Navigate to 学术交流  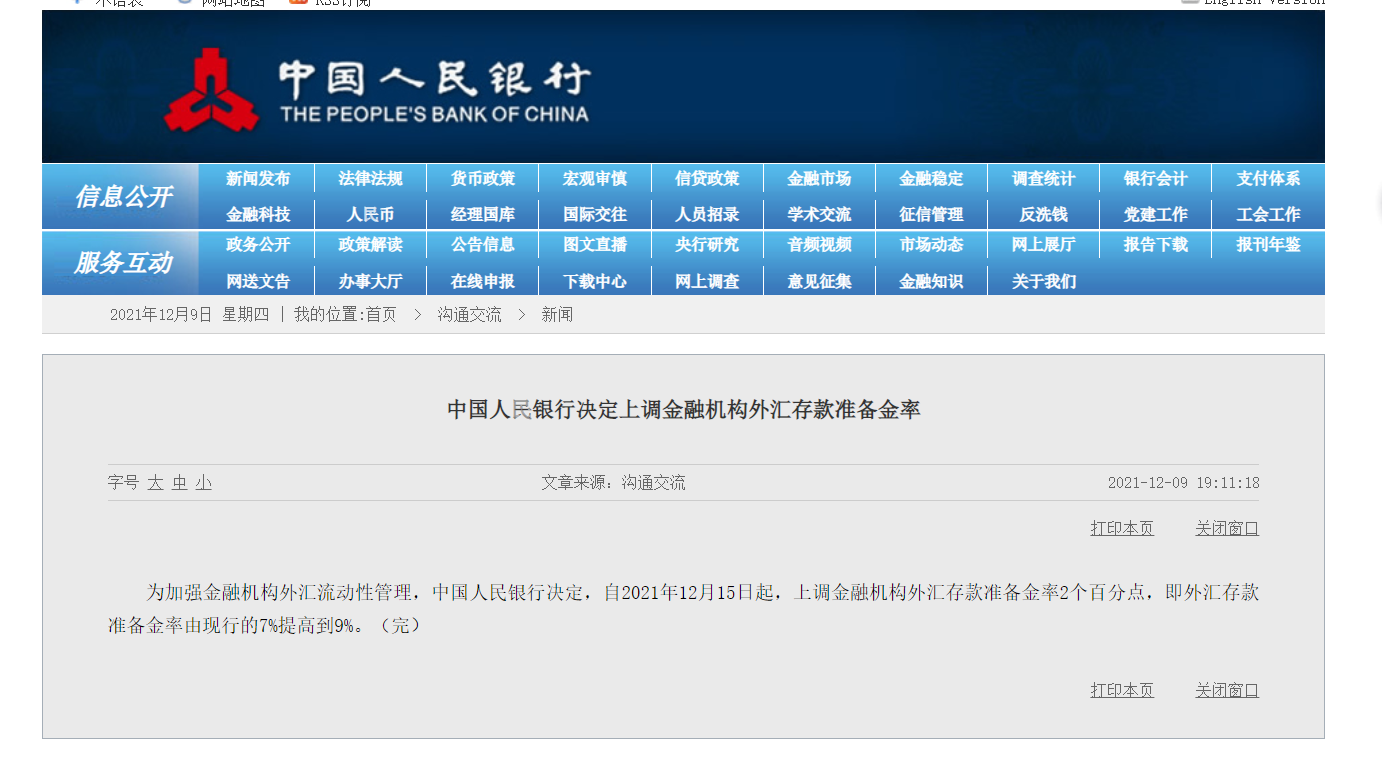click(x=819, y=214)
